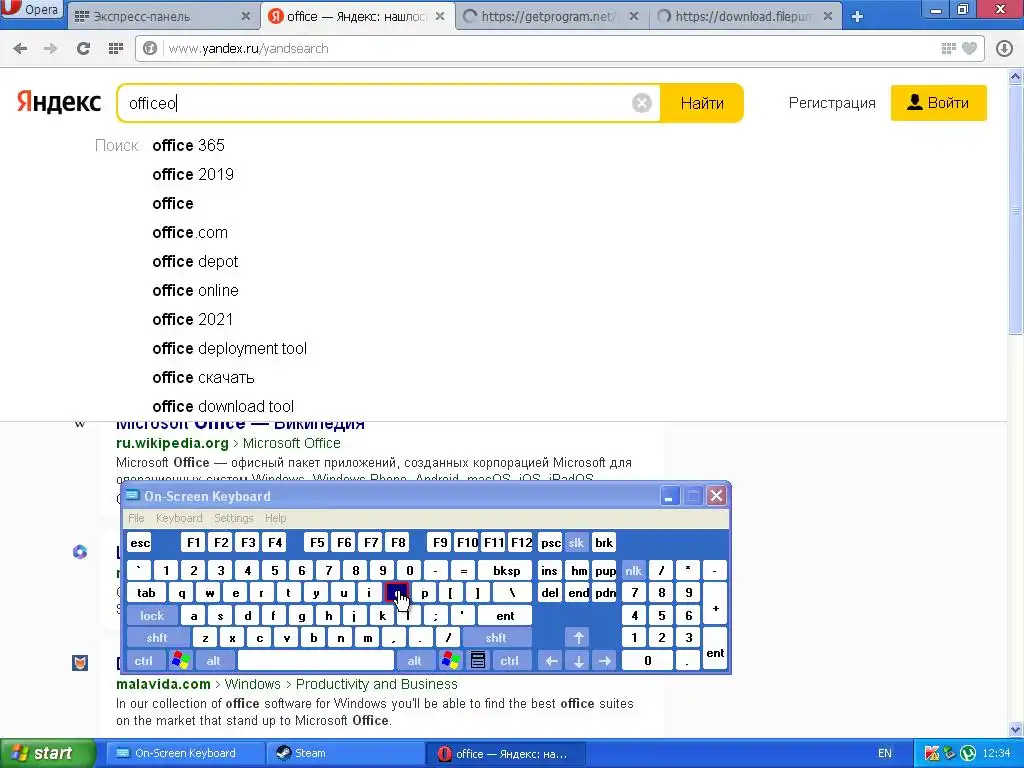Select suggestion 'office скачать'
Screen dimensions: 1024x768
(x=203, y=377)
